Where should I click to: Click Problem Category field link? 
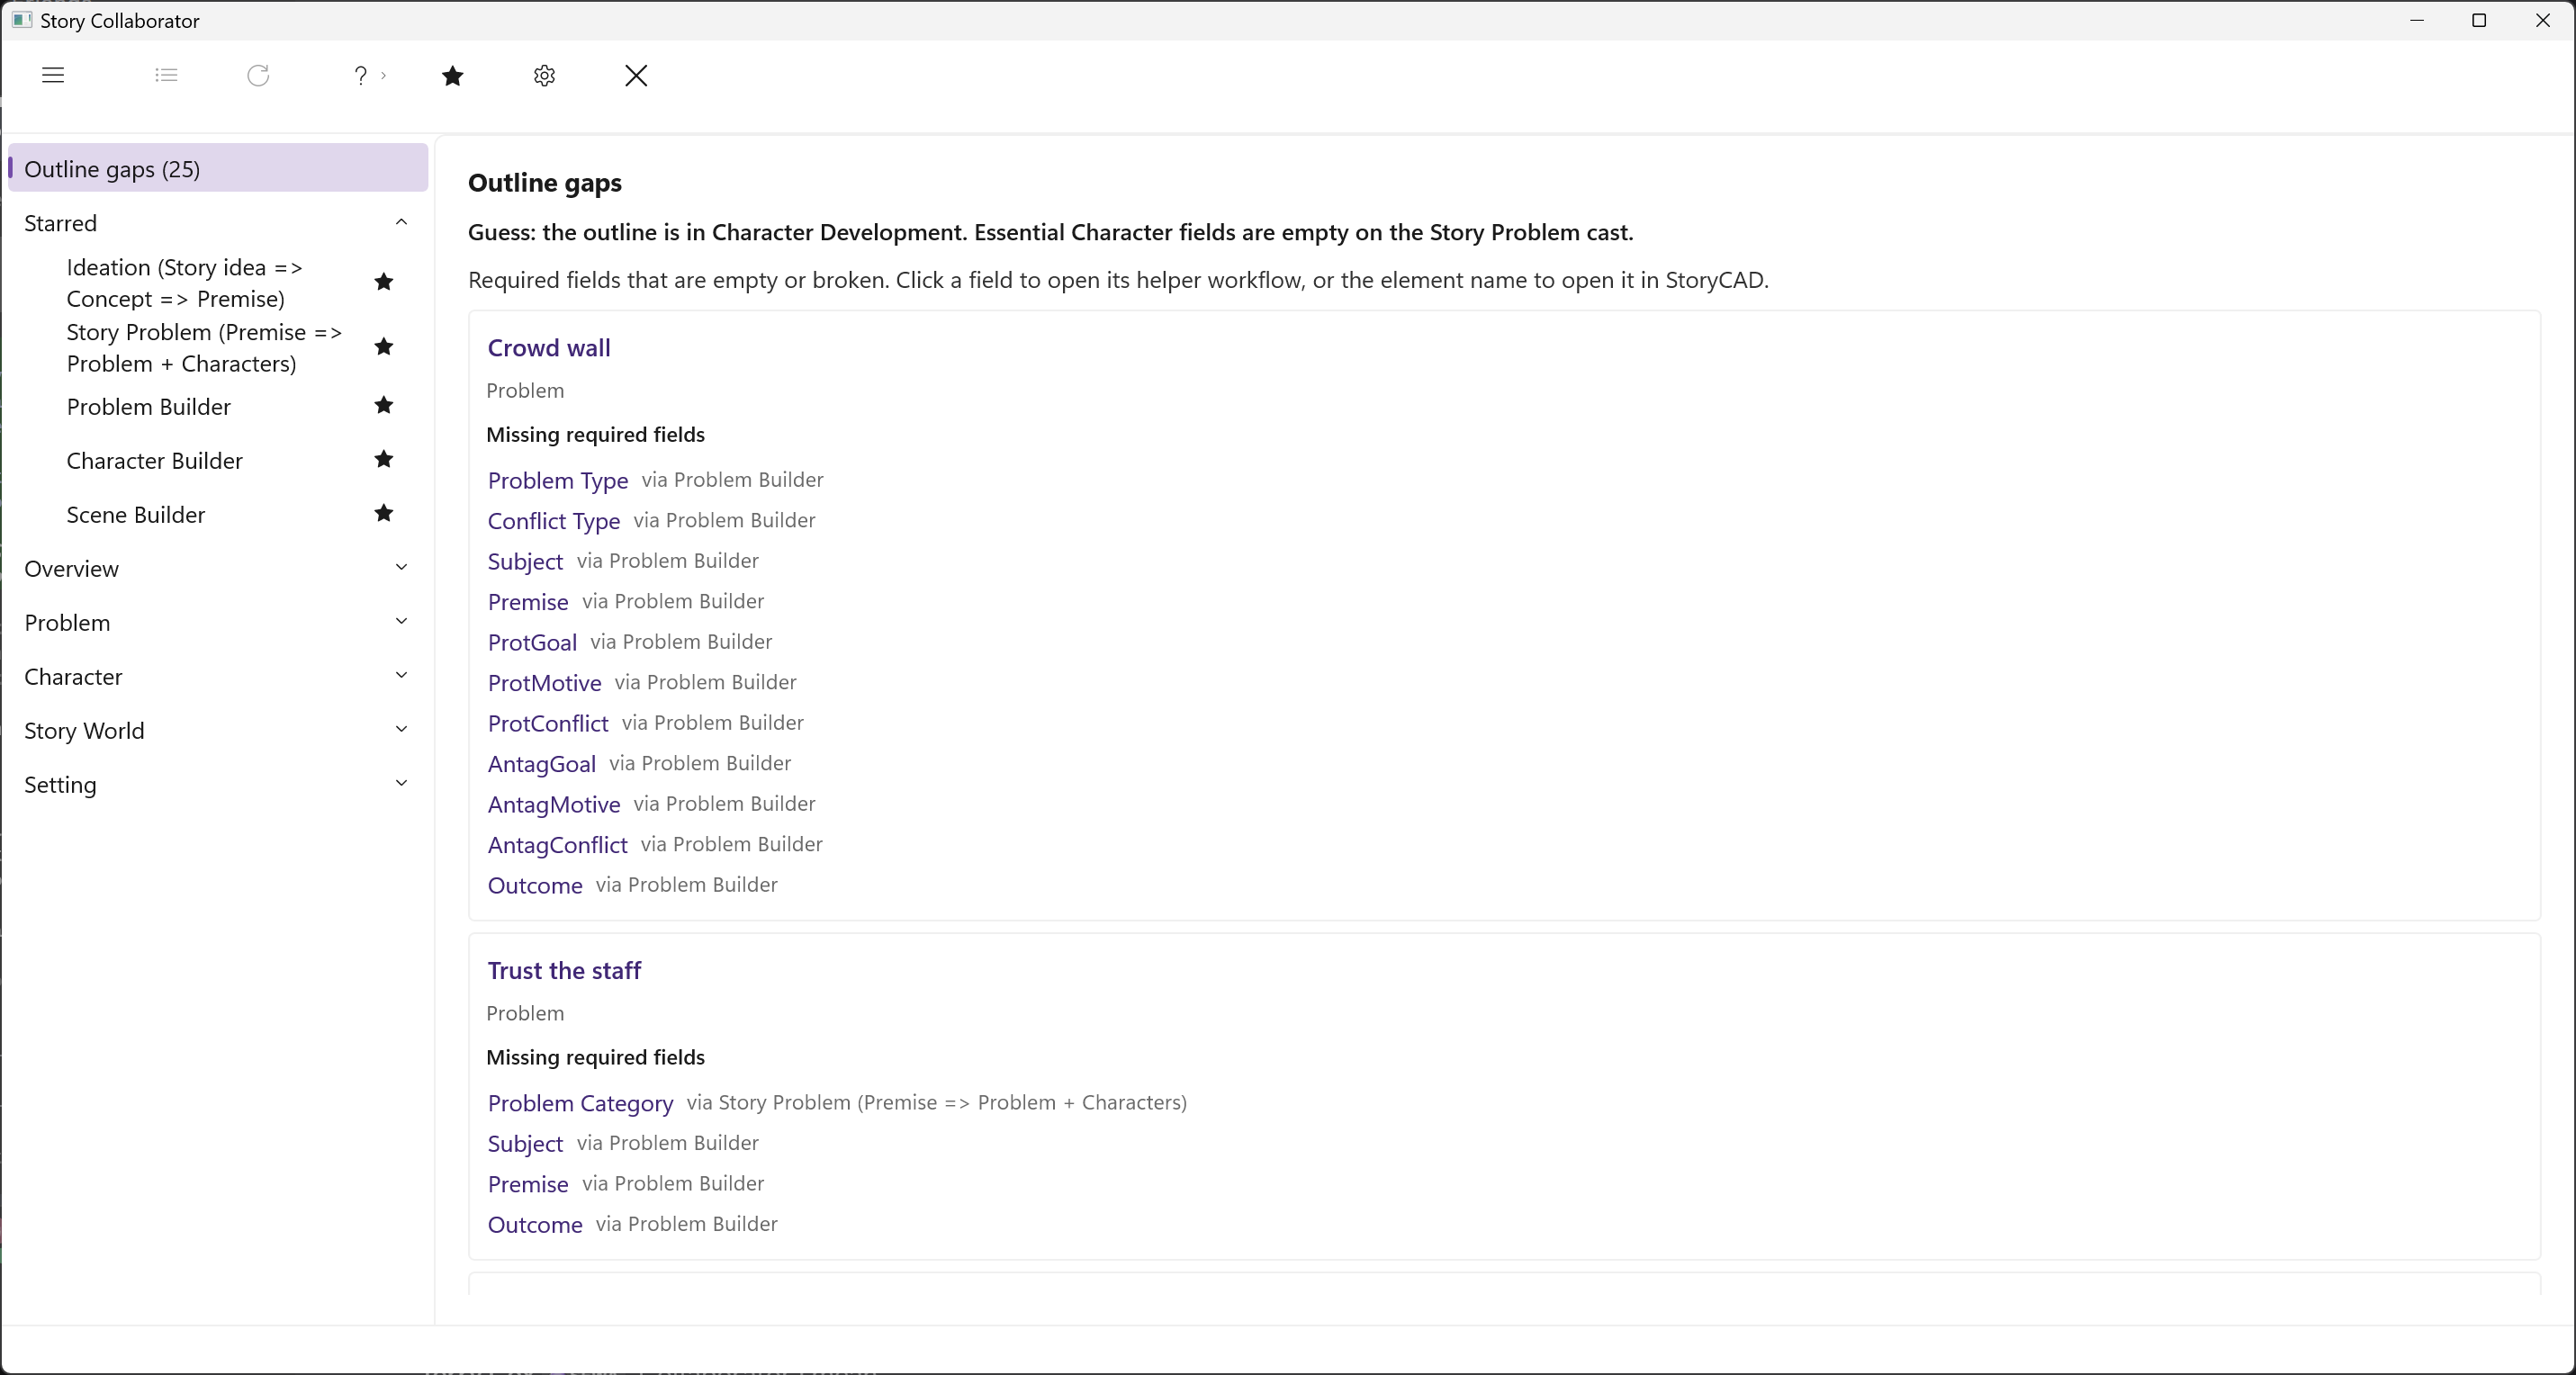(580, 1104)
